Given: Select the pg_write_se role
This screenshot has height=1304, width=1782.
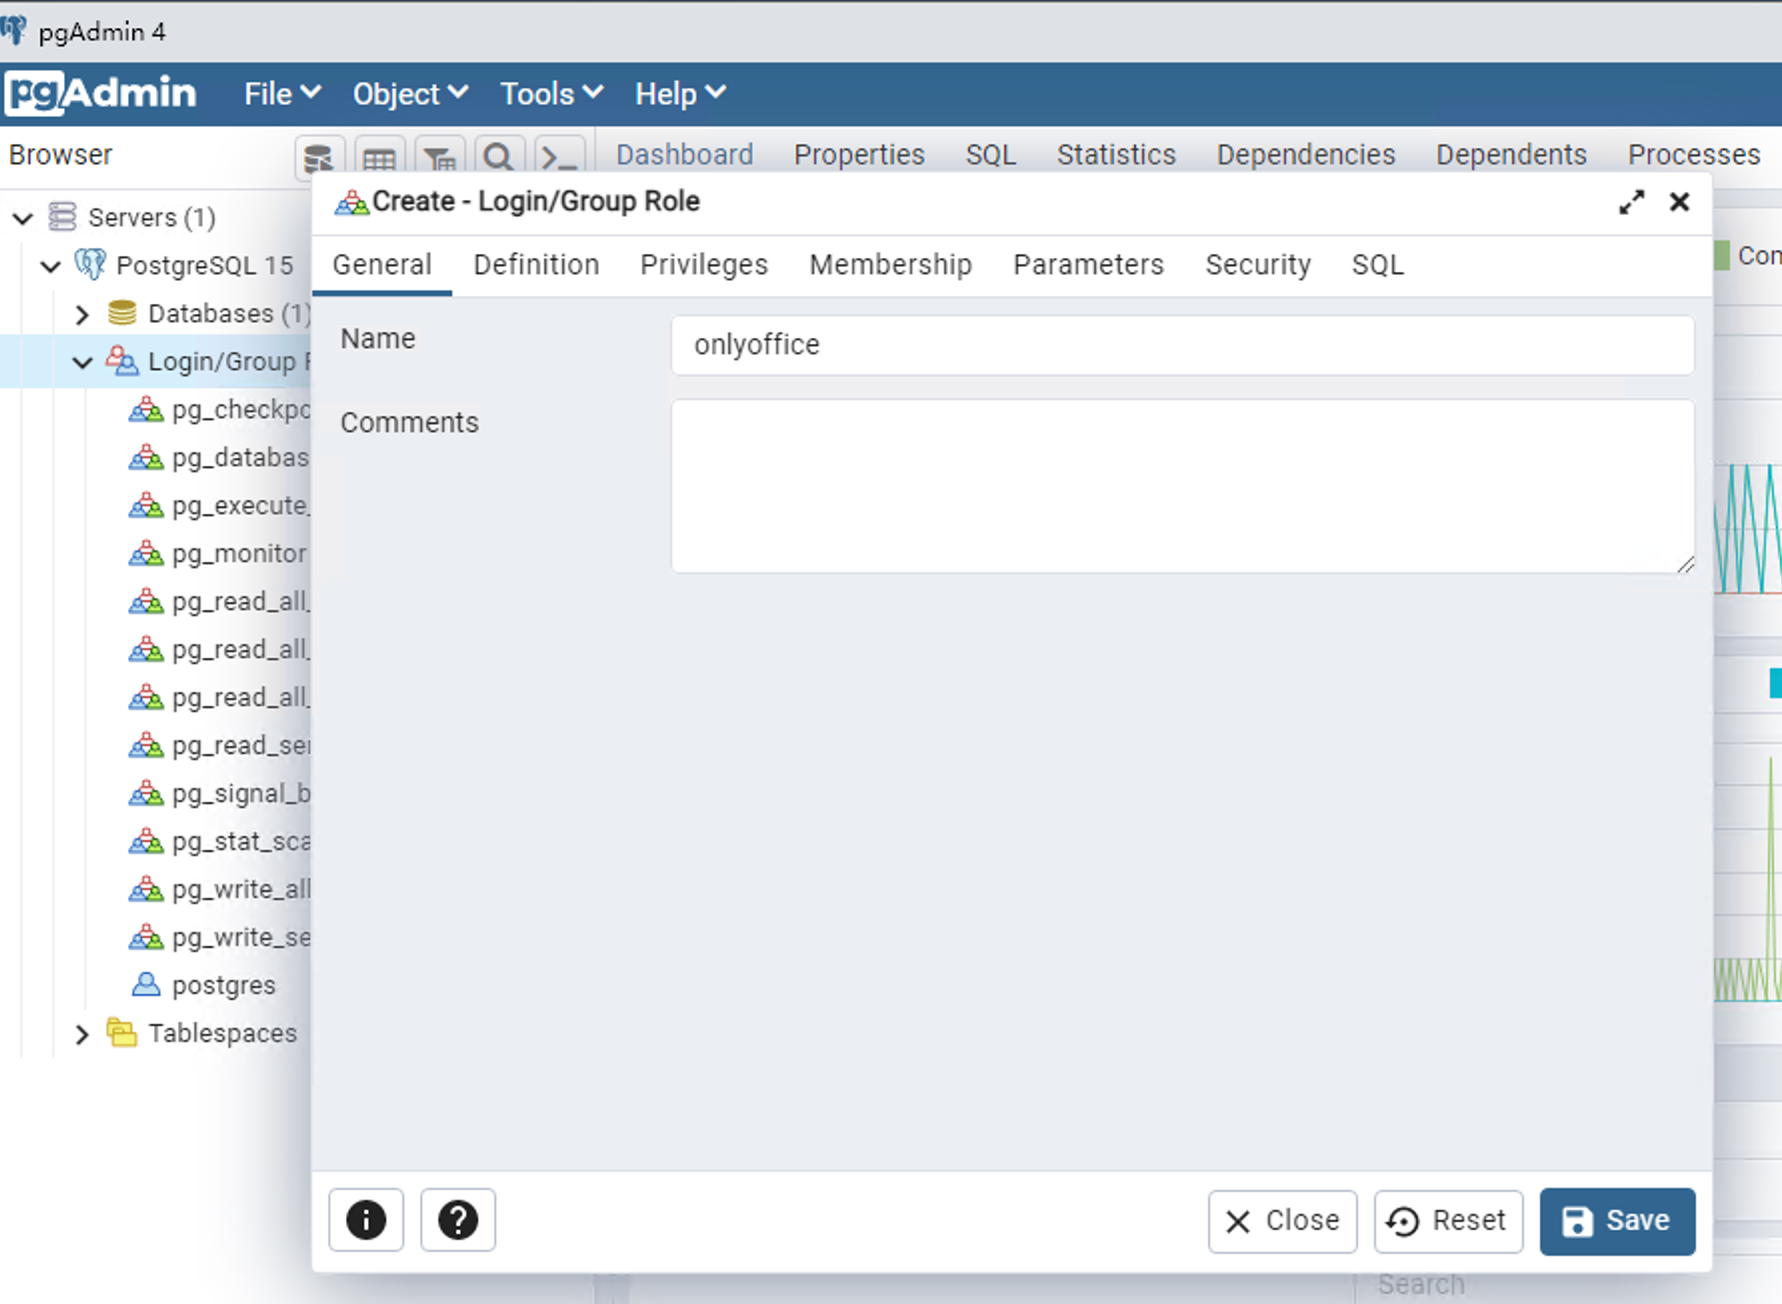Looking at the screenshot, I should [241, 937].
